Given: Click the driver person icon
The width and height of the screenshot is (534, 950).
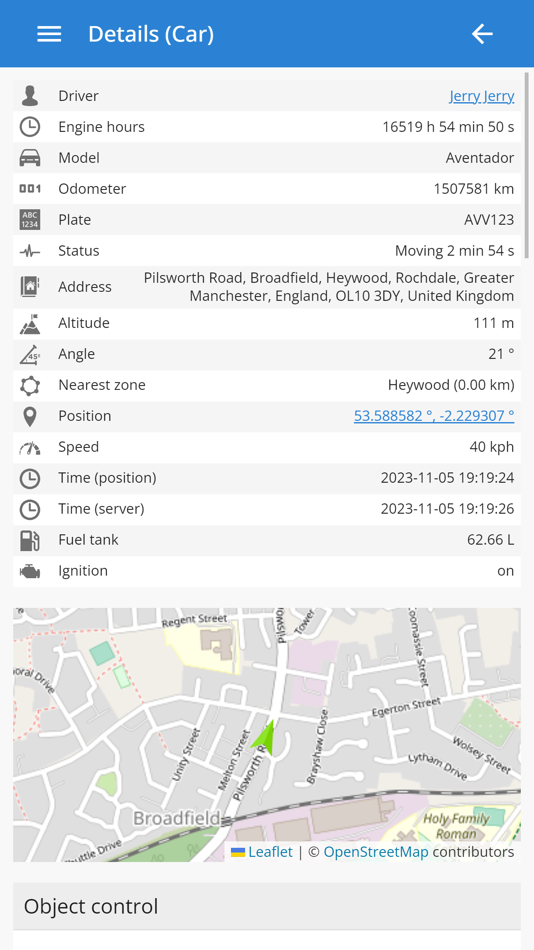Looking at the screenshot, I should (x=30, y=96).
